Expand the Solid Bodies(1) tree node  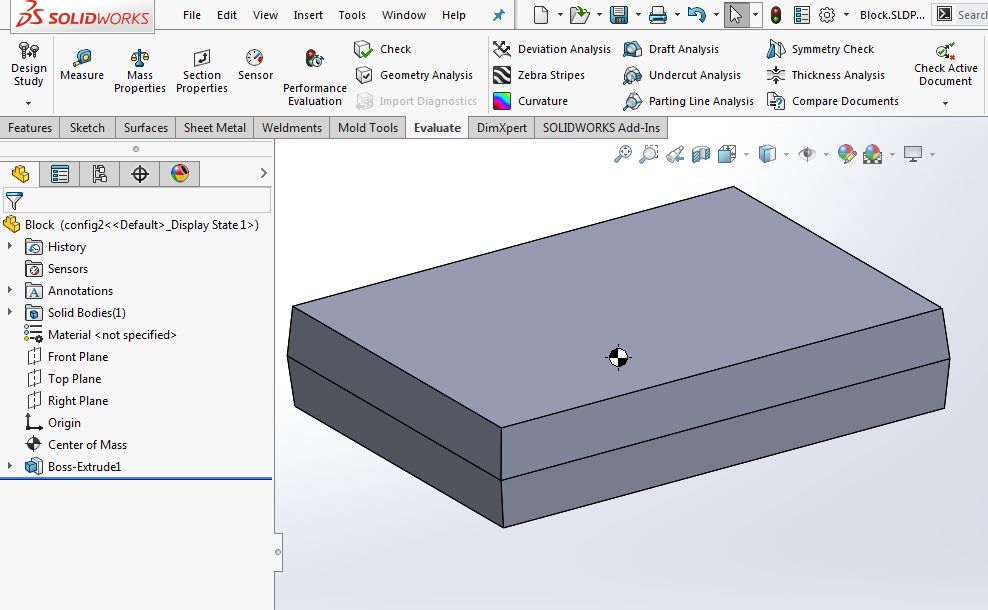tap(9, 312)
